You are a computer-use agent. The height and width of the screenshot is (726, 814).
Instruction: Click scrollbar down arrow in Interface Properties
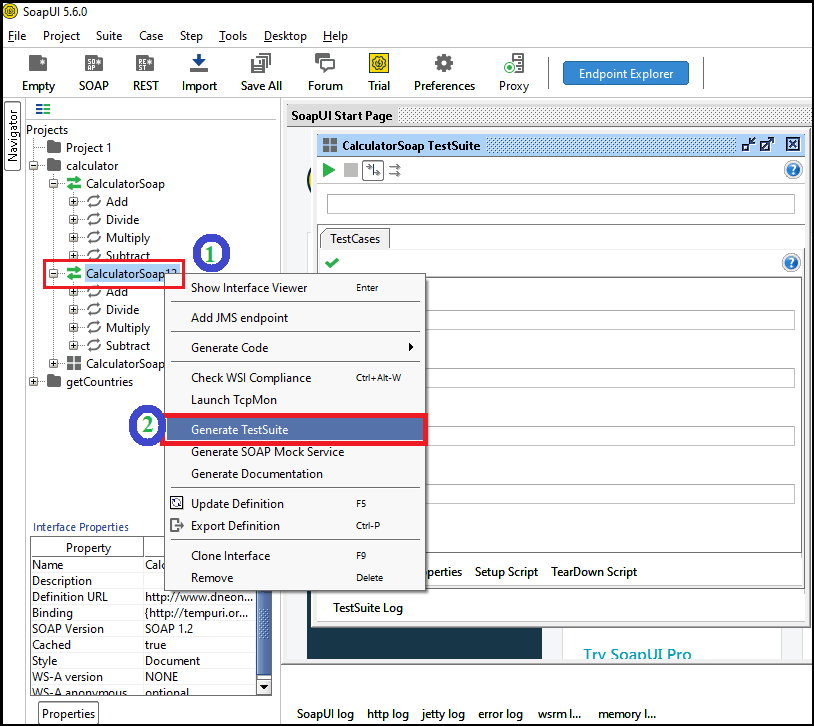click(x=264, y=687)
